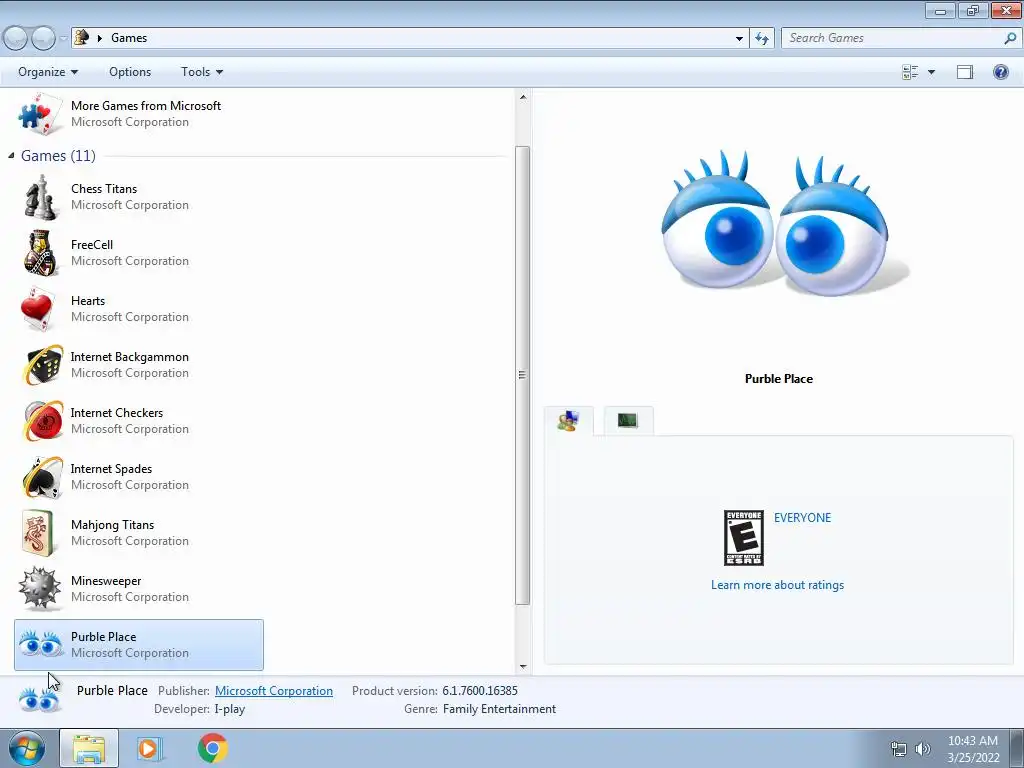The image size is (1024, 768).
Task: Click the network tray icon
Action: (899, 749)
